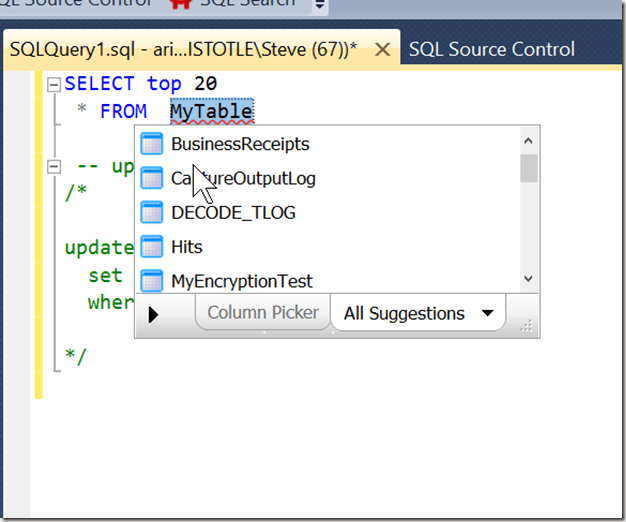626x522 pixels.
Task: Pick the Hits table suggestion
Action: coord(327,247)
